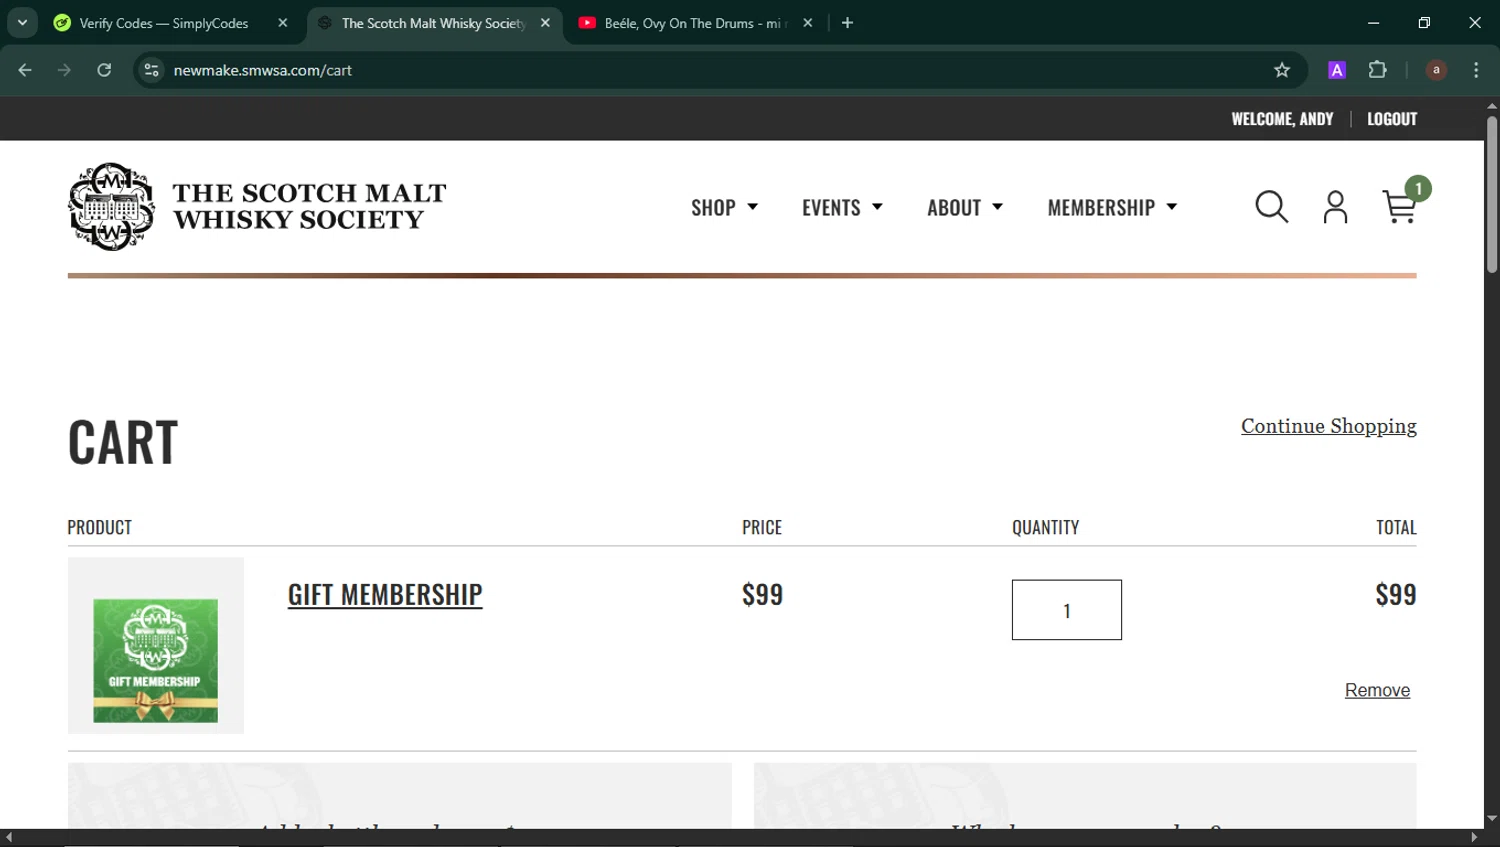Click the TOTAL column header
The width and height of the screenshot is (1500, 847).
coord(1396,527)
